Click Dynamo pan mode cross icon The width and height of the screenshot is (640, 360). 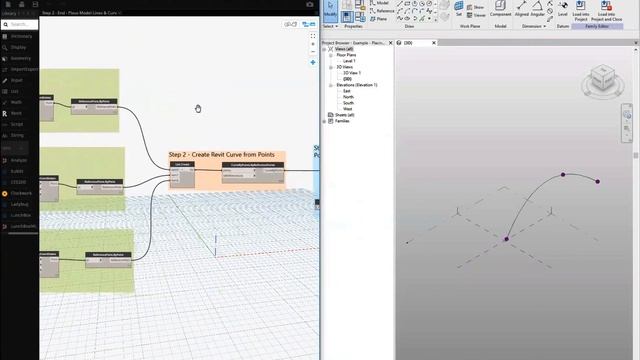313,62
